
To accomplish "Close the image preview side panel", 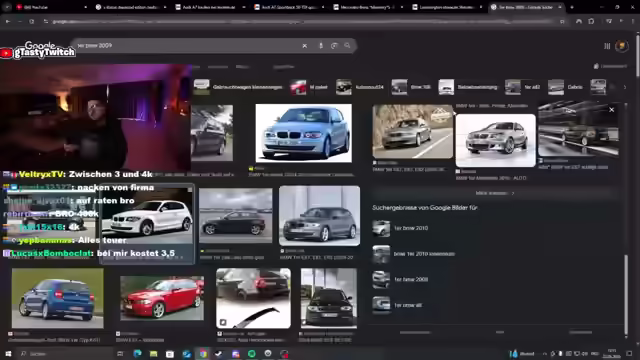I will point(611,110).
